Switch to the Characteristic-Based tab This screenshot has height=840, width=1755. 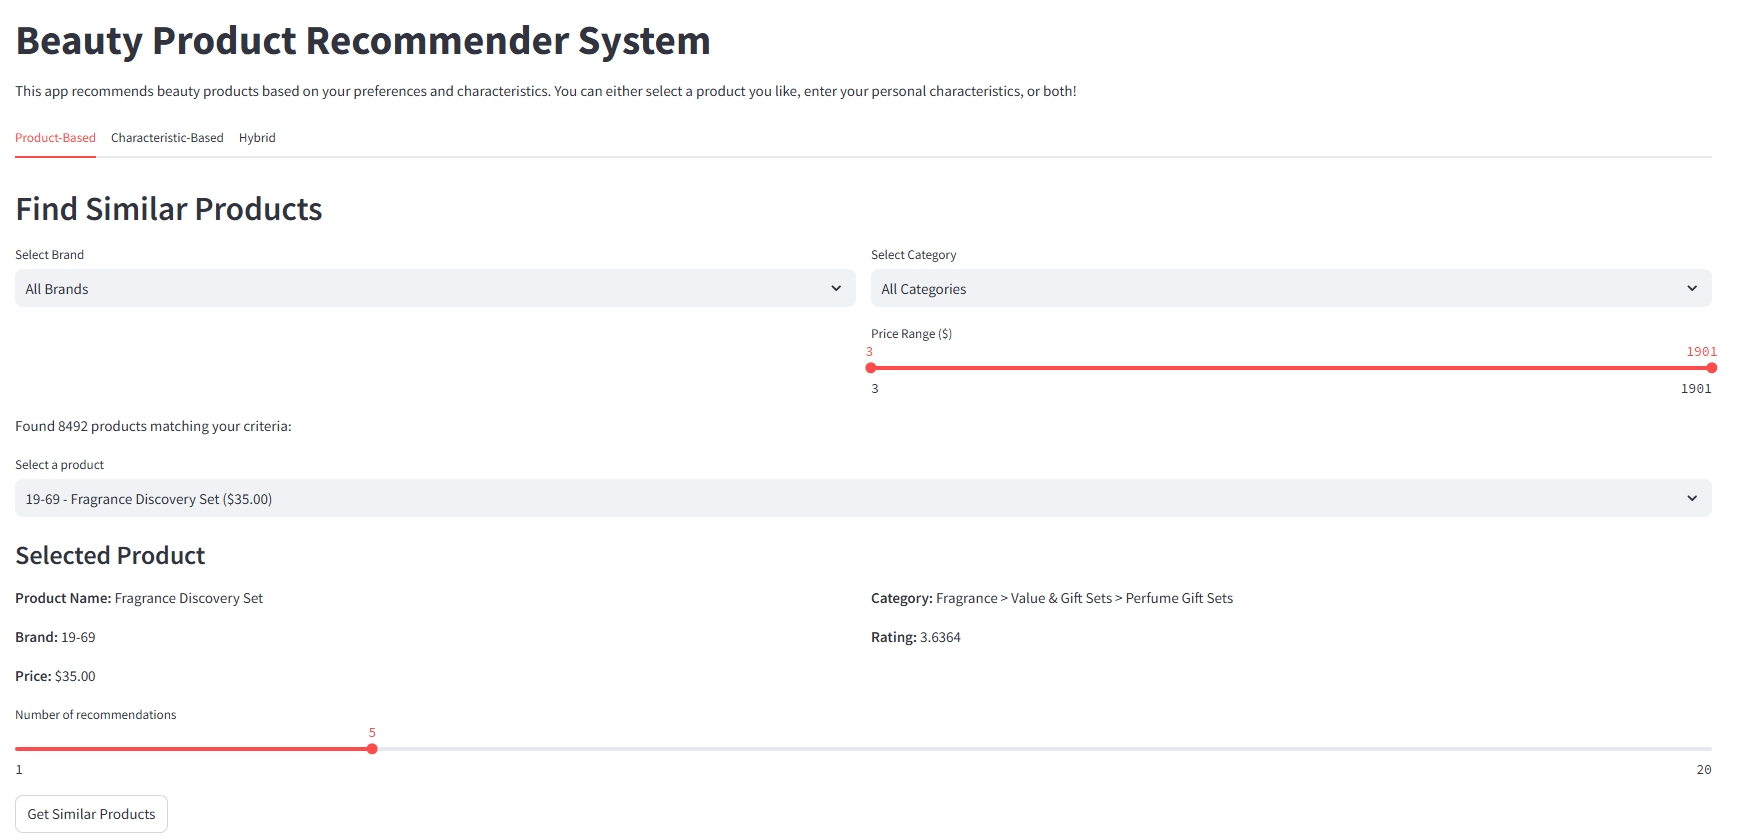click(167, 138)
